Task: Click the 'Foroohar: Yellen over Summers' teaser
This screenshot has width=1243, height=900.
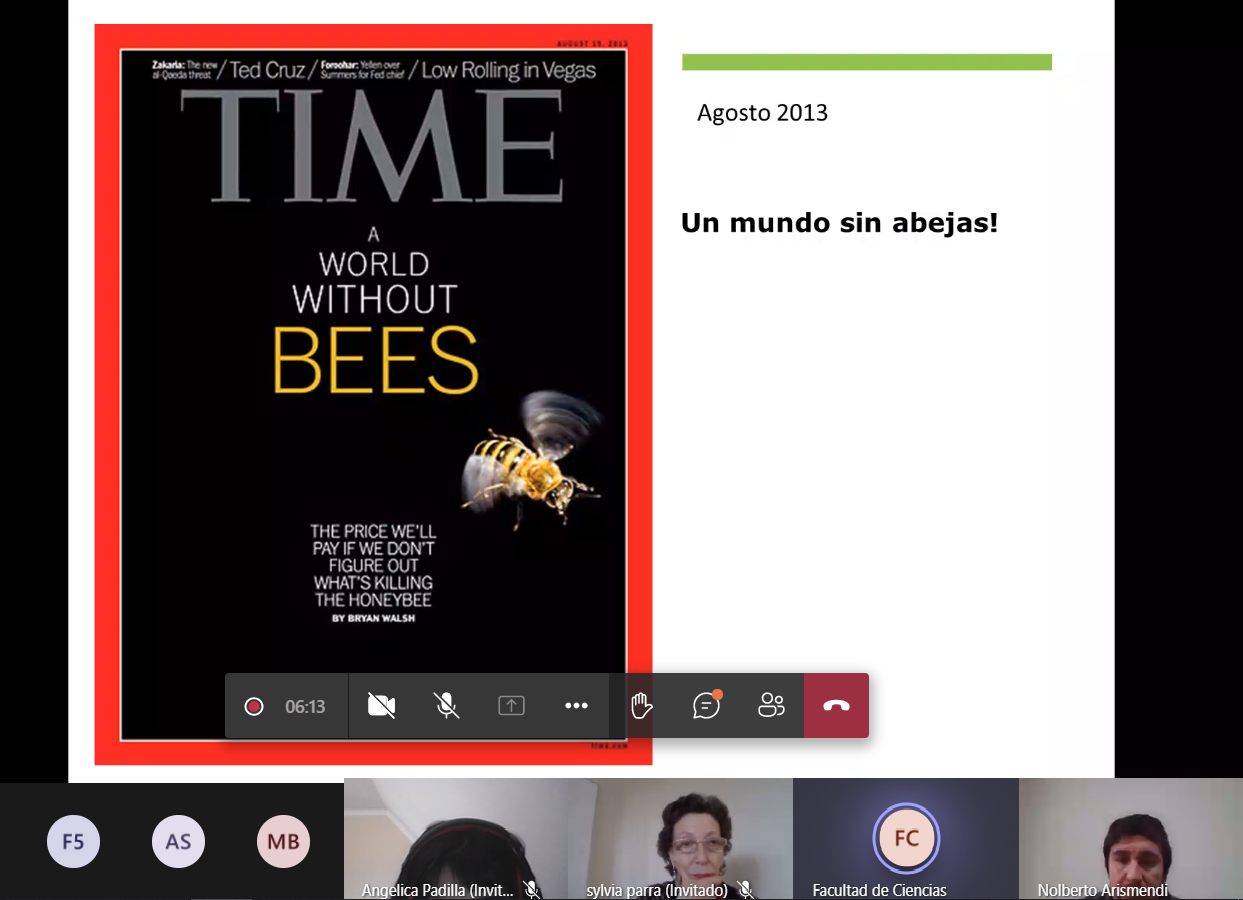Action: point(364,70)
